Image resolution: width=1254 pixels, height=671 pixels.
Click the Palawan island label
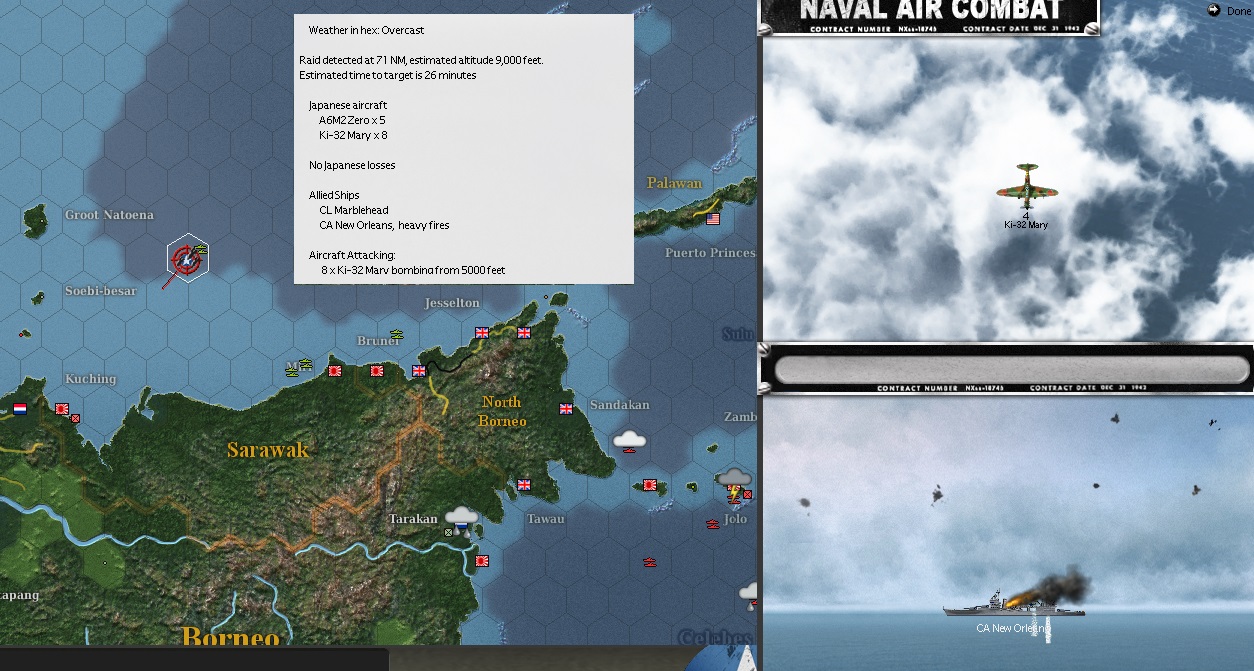pyautogui.click(x=674, y=183)
